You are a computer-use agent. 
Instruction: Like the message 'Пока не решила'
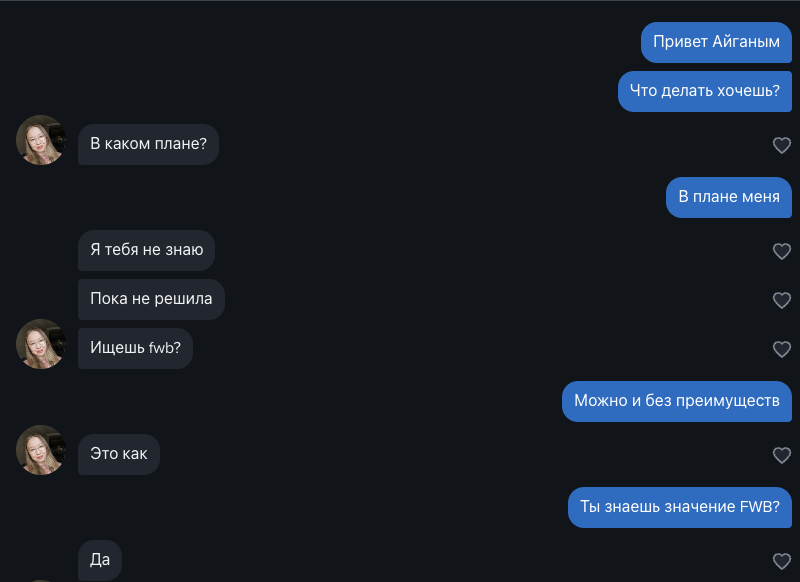pyautogui.click(x=782, y=300)
